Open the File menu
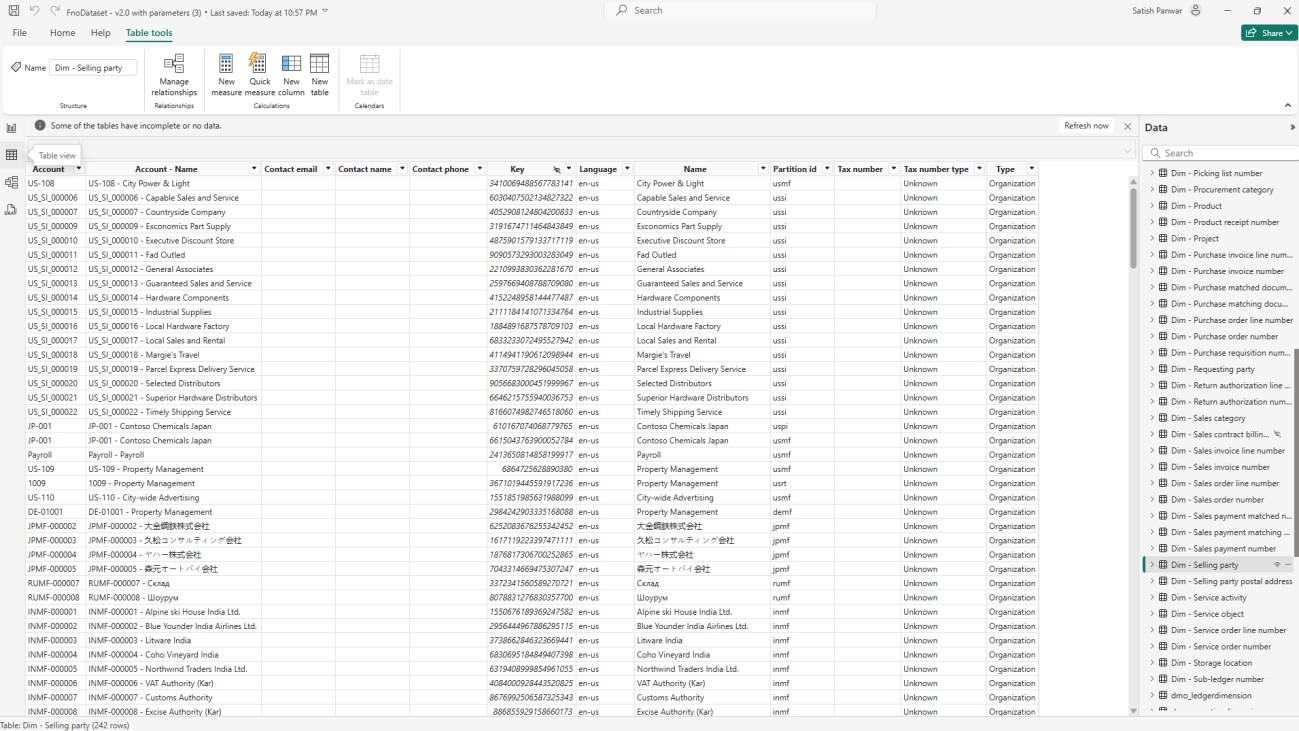 pyautogui.click(x=20, y=33)
